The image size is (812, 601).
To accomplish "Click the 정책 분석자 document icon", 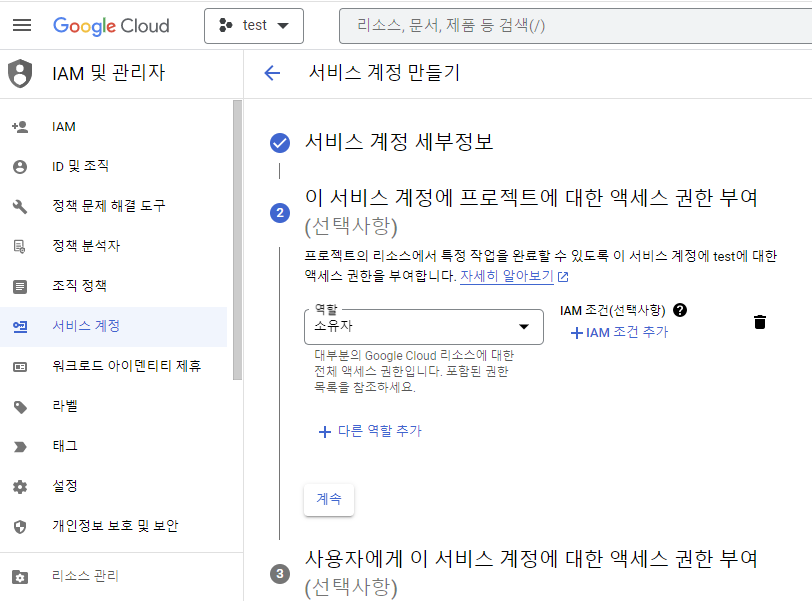I will [20, 246].
